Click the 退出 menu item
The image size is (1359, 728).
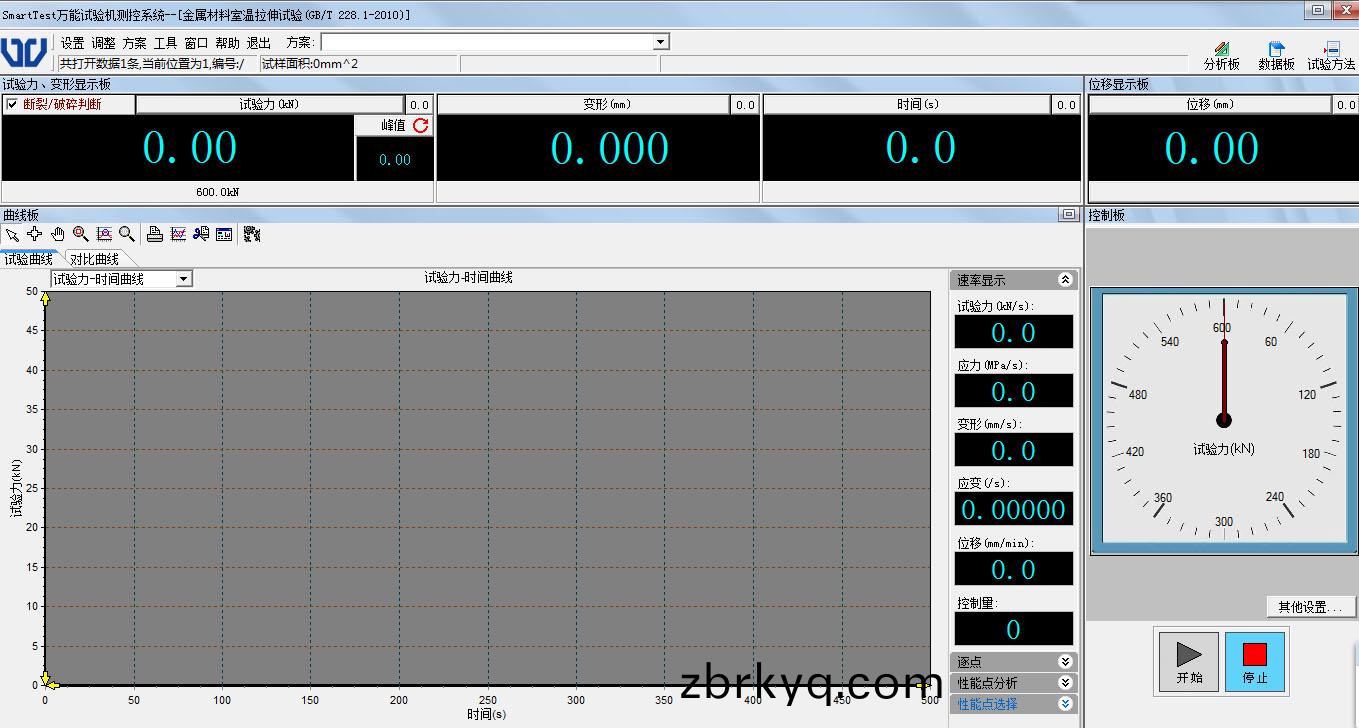click(x=259, y=43)
